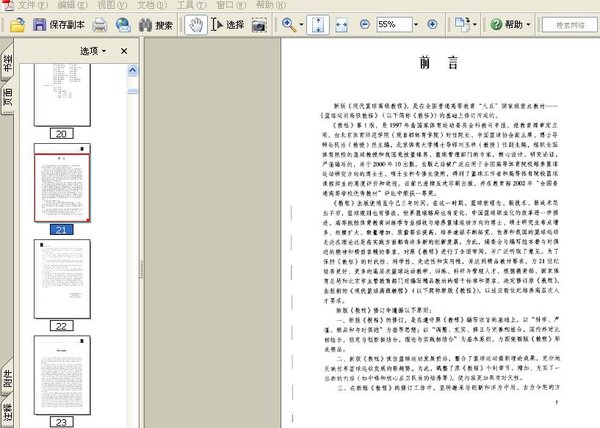Open the 工具 (Tools) menu

(x=191, y=5)
